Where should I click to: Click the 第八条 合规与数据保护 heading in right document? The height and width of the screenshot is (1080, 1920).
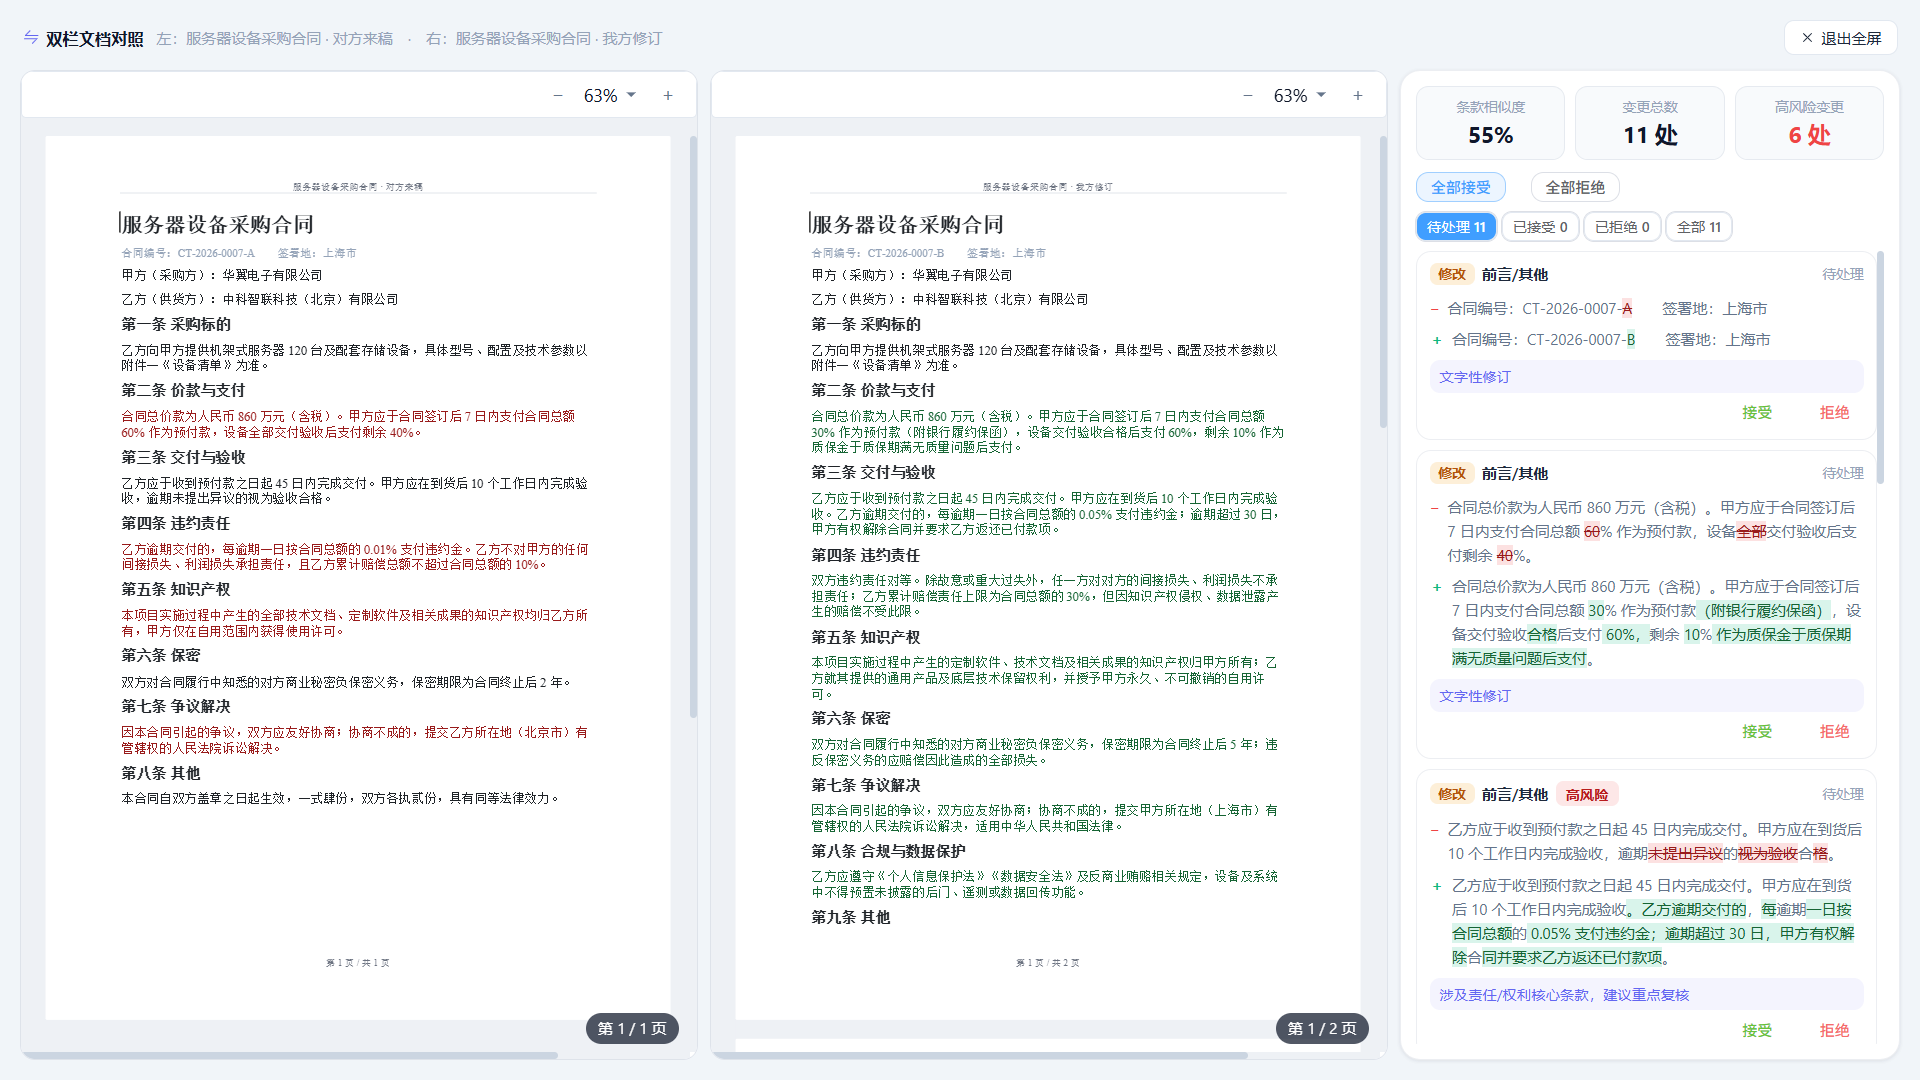pyautogui.click(x=888, y=851)
